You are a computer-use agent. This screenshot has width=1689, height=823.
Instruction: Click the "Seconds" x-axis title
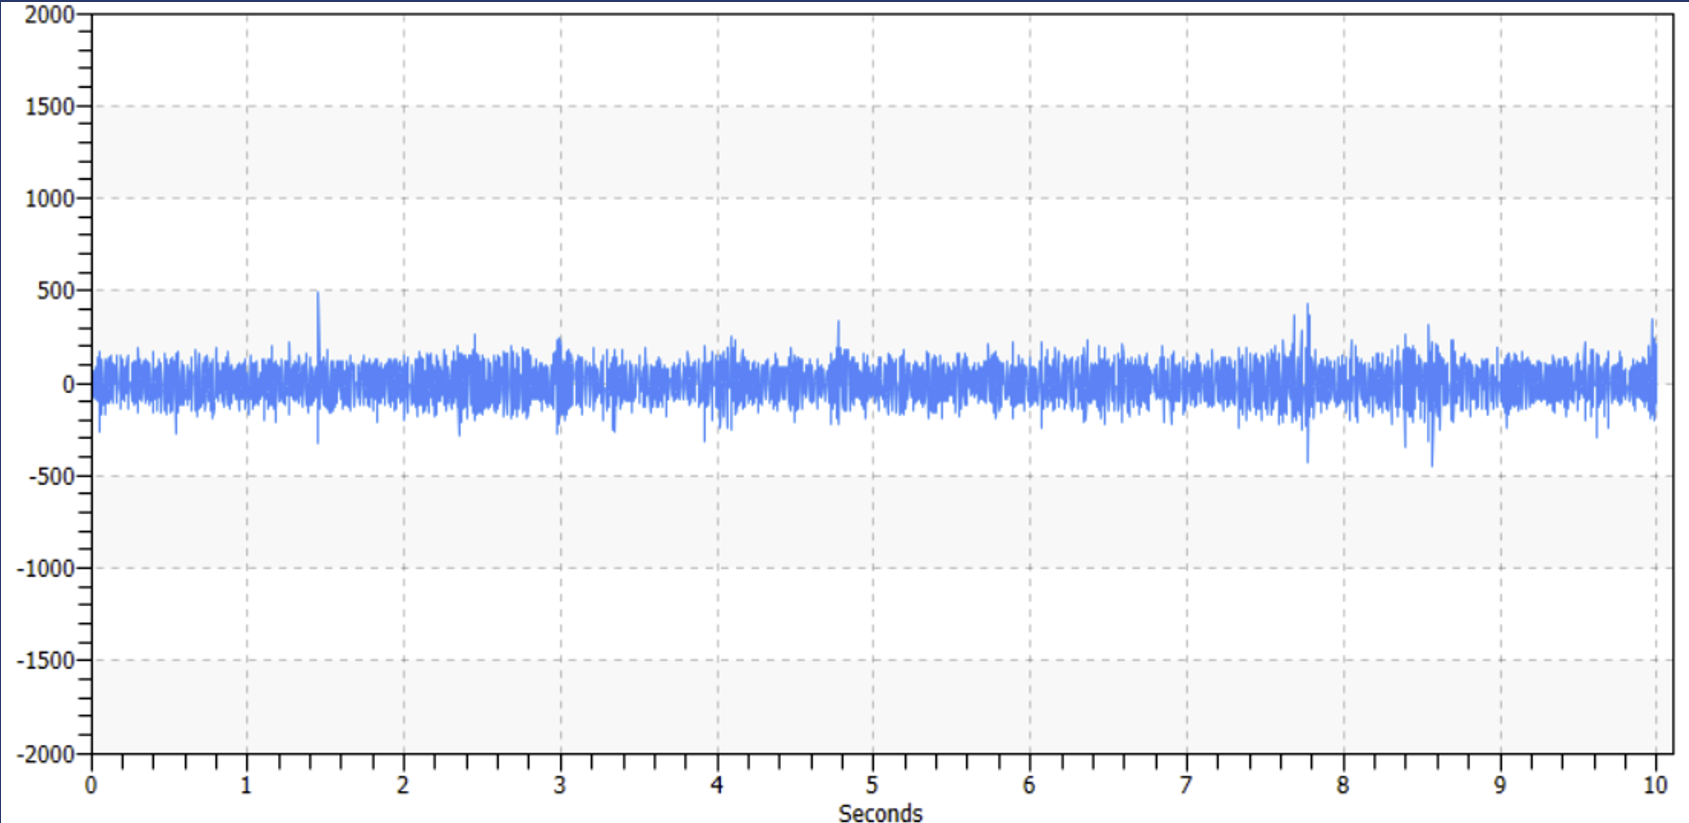click(880, 812)
